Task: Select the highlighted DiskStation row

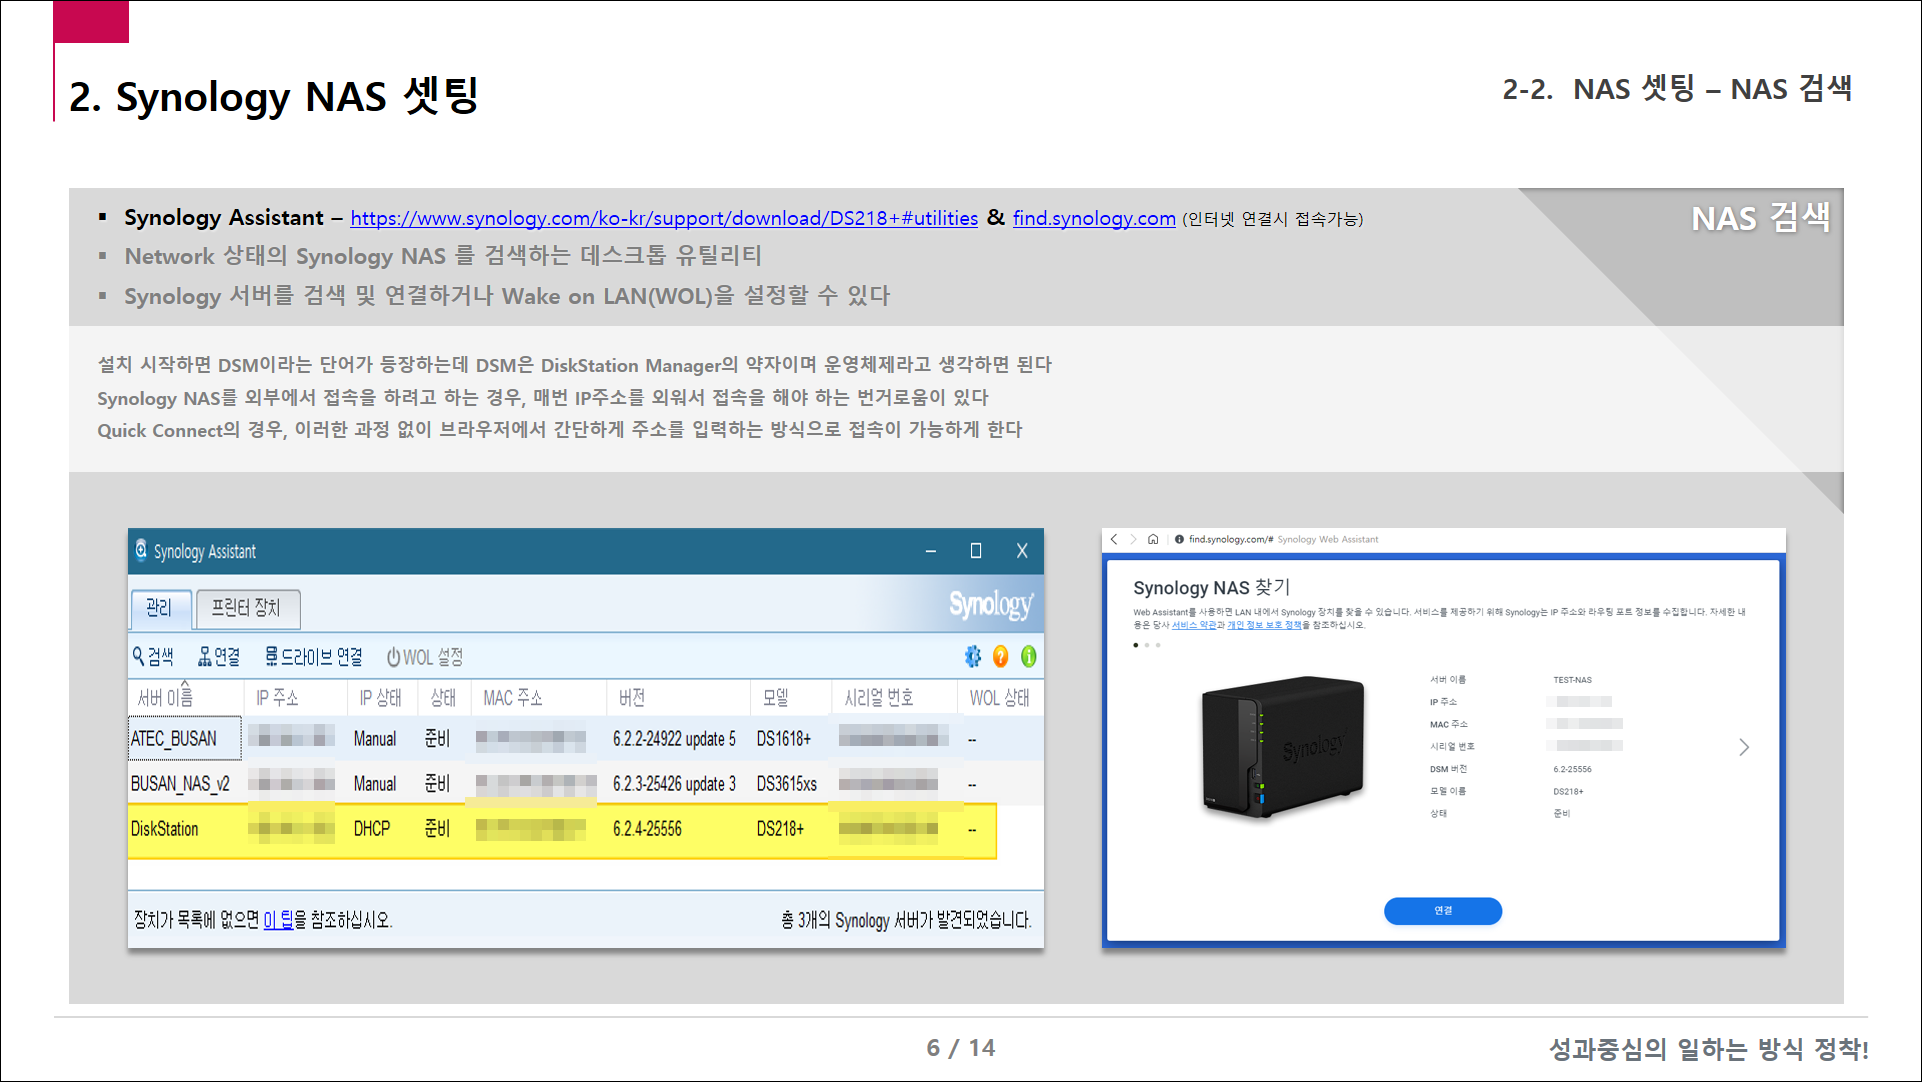Action: click(x=165, y=829)
